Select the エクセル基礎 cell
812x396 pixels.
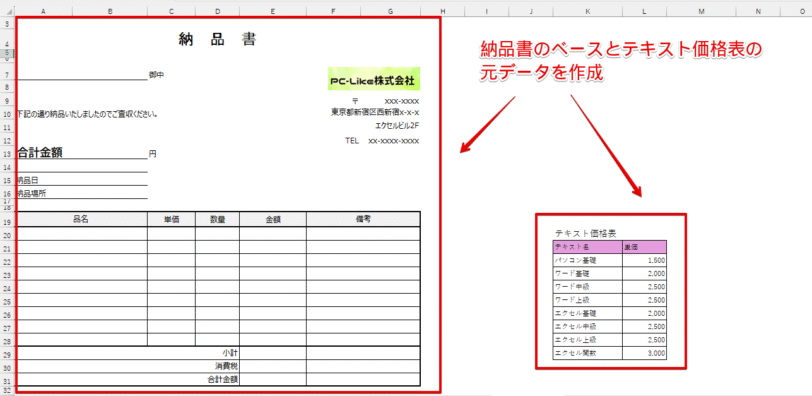(587, 314)
